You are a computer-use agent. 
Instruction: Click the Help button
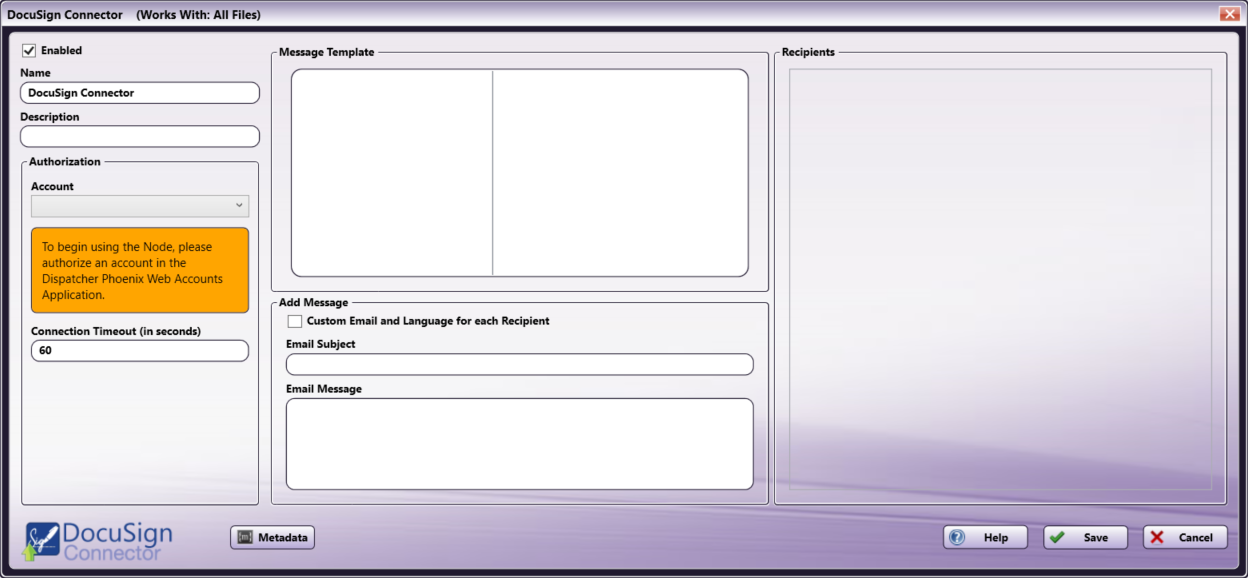[x=985, y=537]
